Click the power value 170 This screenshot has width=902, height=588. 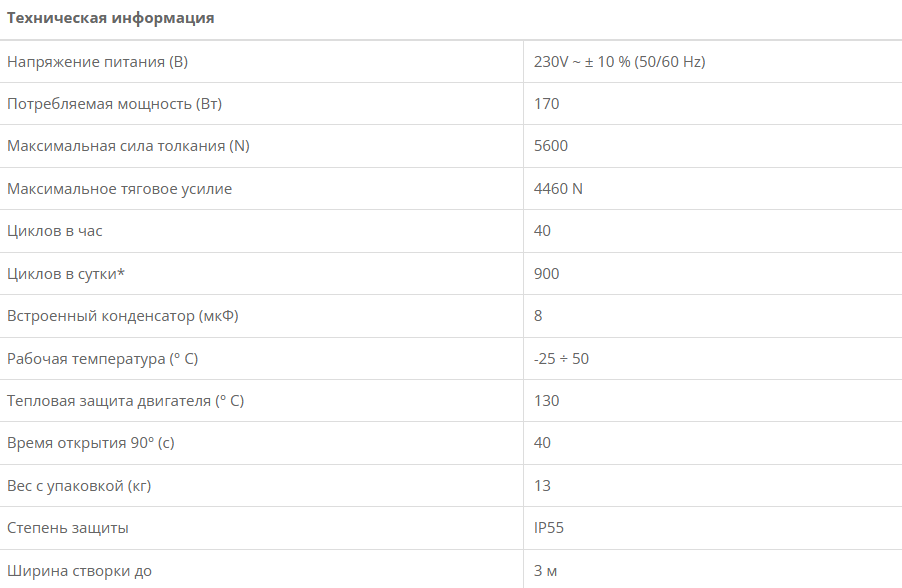546,104
